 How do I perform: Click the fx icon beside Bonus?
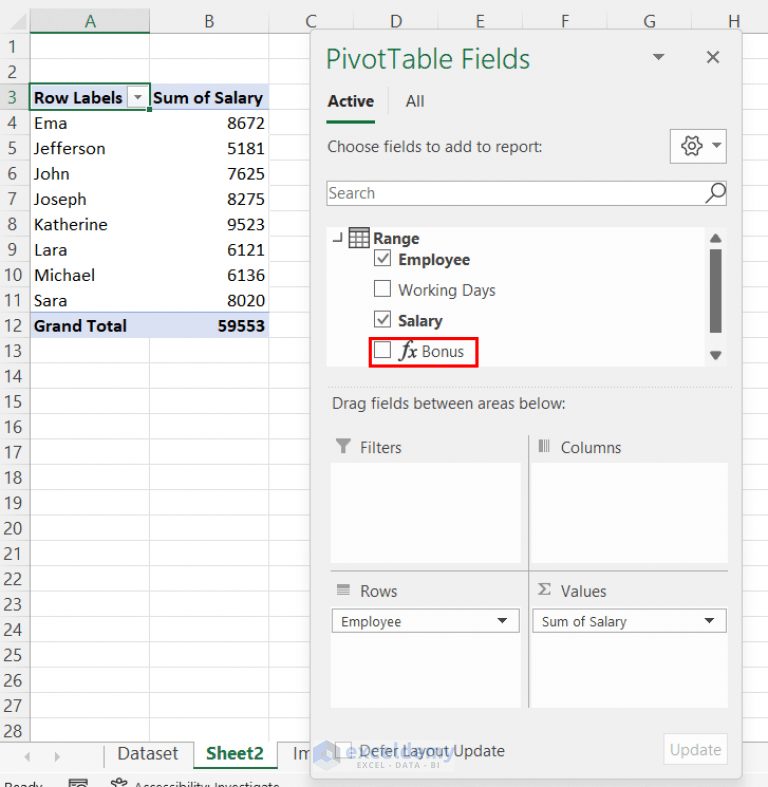(408, 350)
